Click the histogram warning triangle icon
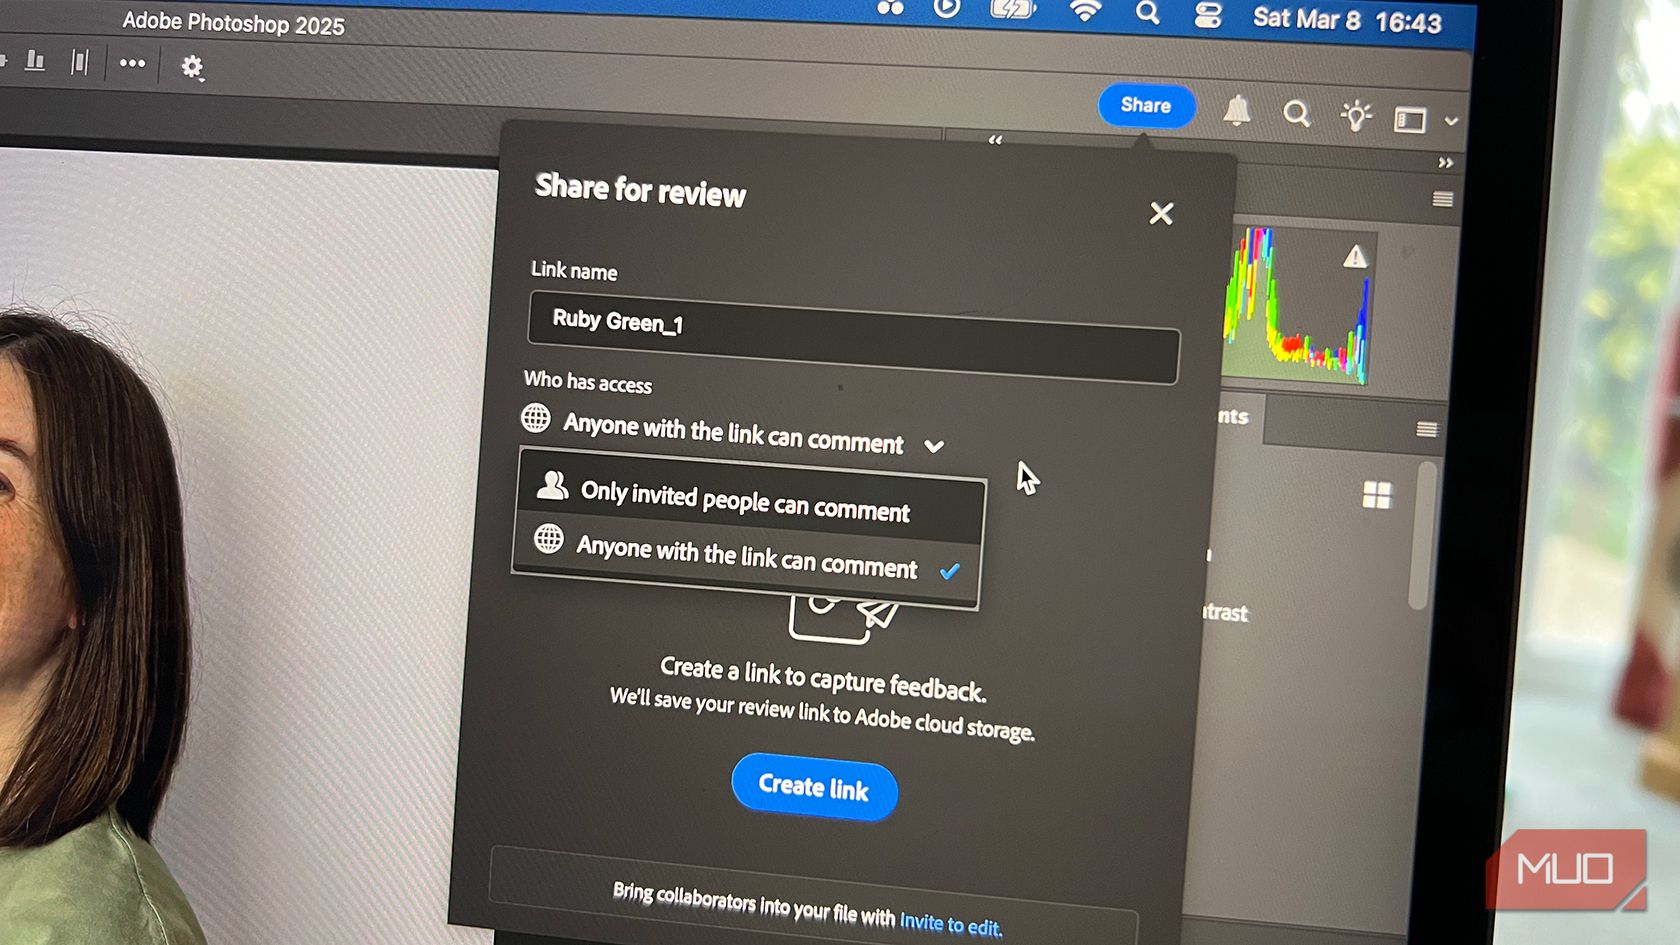 pyautogui.click(x=1355, y=257)
